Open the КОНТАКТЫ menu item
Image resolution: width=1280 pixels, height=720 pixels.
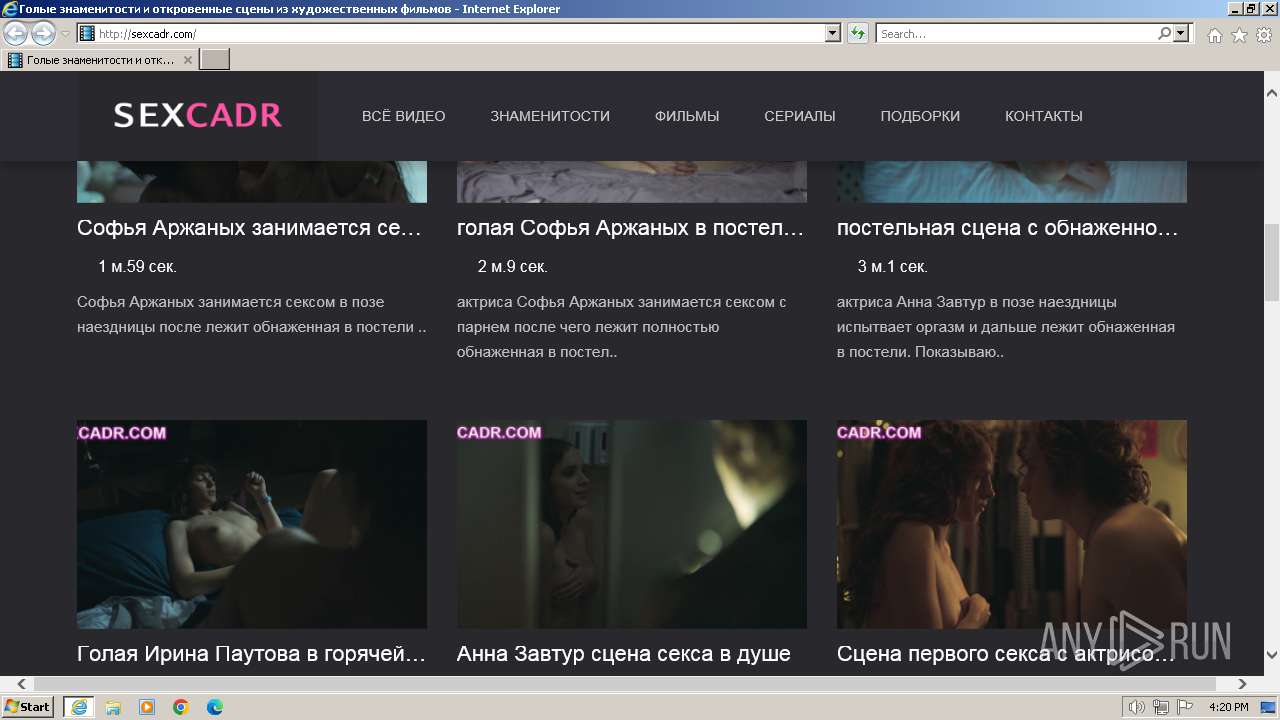(x=1044, y=116)
